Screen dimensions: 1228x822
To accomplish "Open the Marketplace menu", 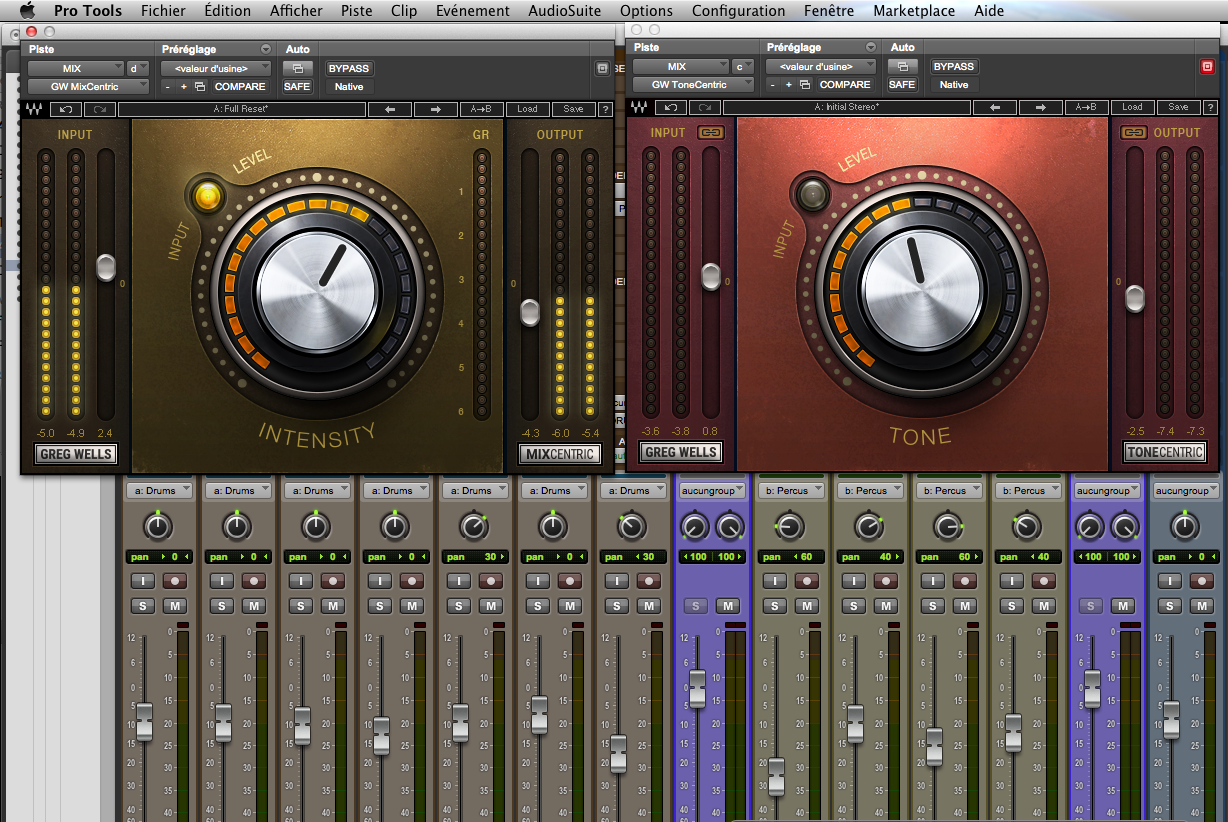I will 914,11.
